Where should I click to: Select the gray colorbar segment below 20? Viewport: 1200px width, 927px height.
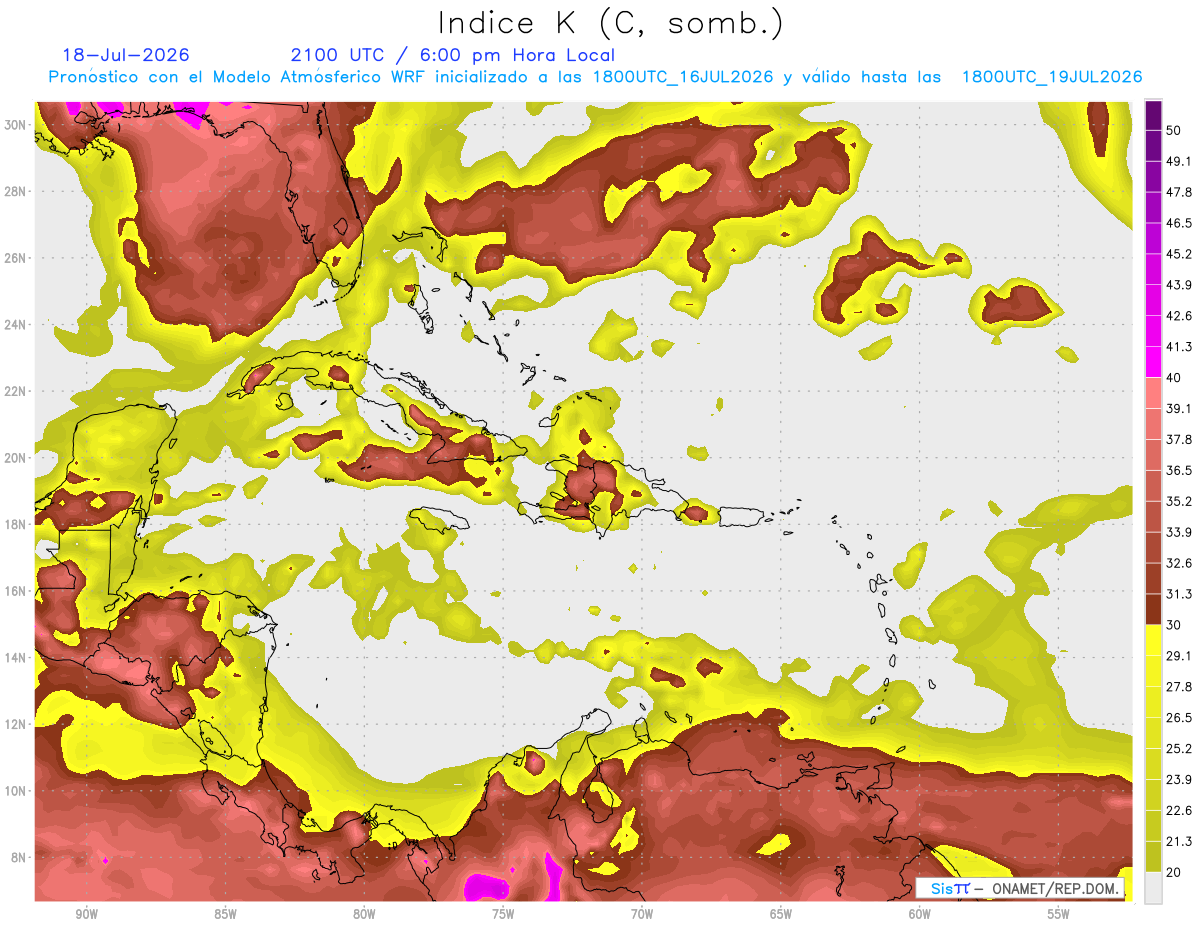pos(1153,888)
